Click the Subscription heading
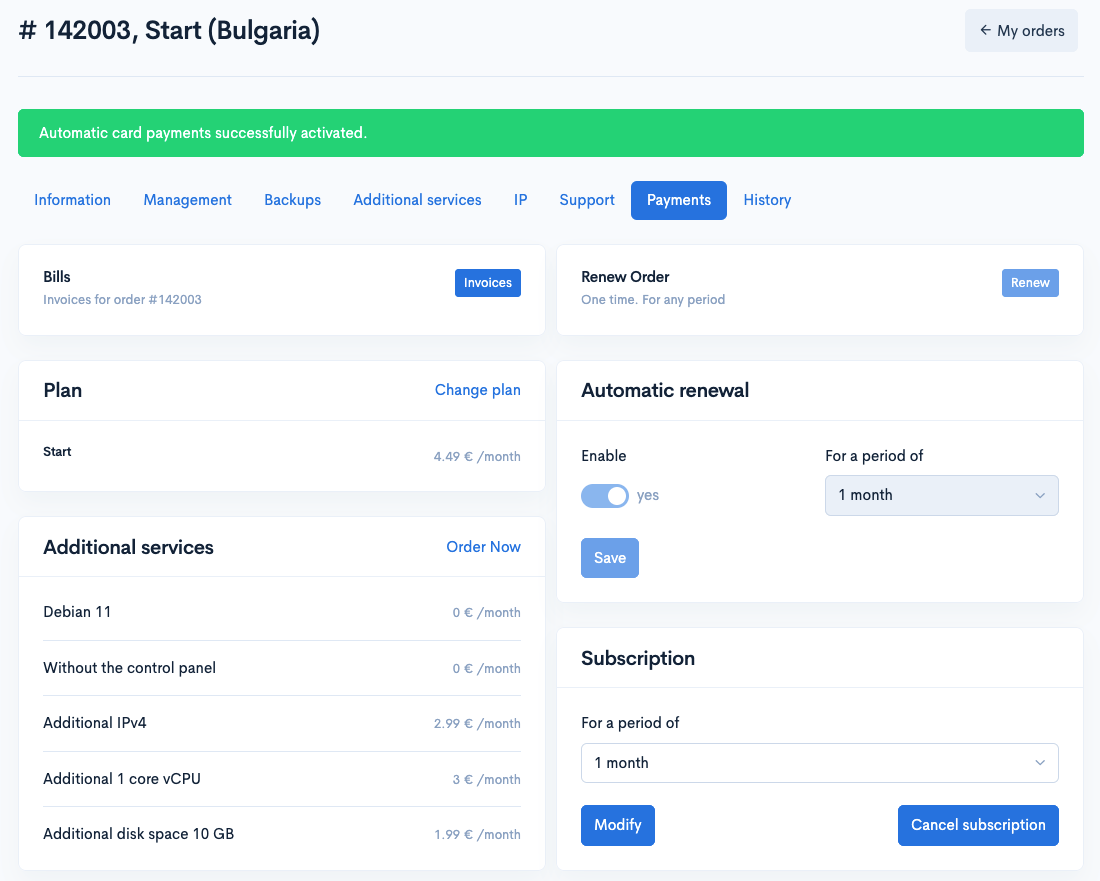This screenshot has height=881, width=1100. pyautogui.click(x=638, y=658)
